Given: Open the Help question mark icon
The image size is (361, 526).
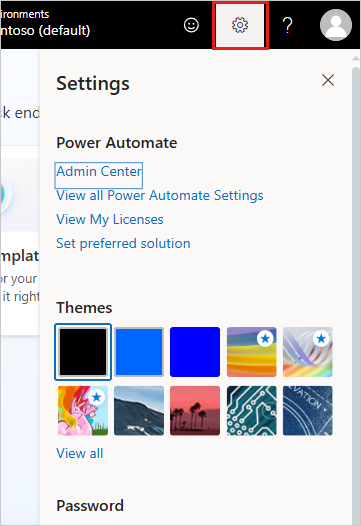Looking at the screenshot, I should coord(288,25).
